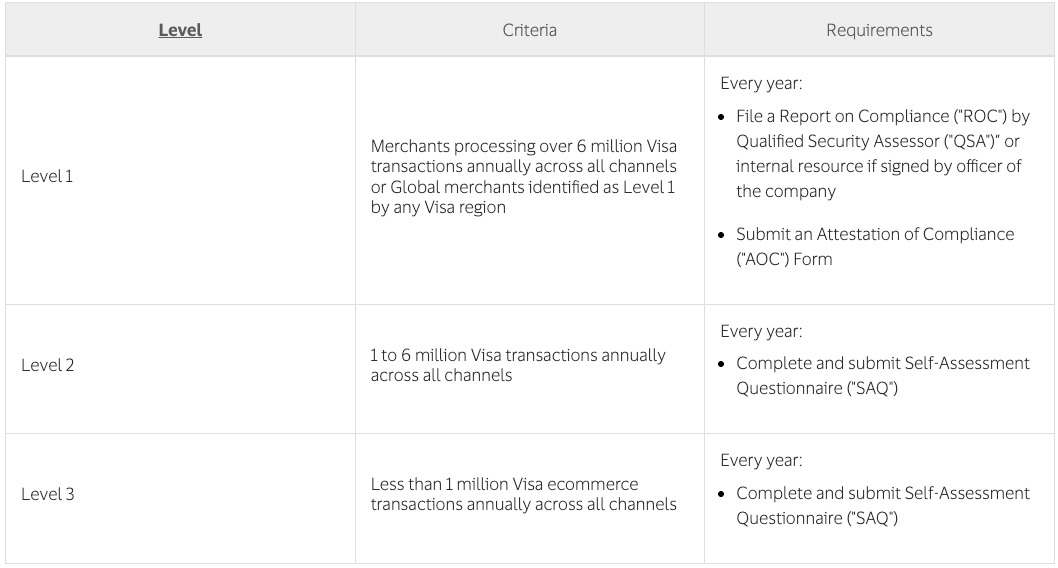Click the underlined Level column header

[x=180, y=30]
